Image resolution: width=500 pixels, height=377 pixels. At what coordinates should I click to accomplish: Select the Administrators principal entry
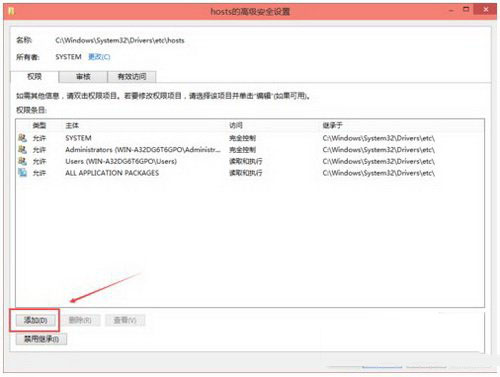click(x=143, y=150)
